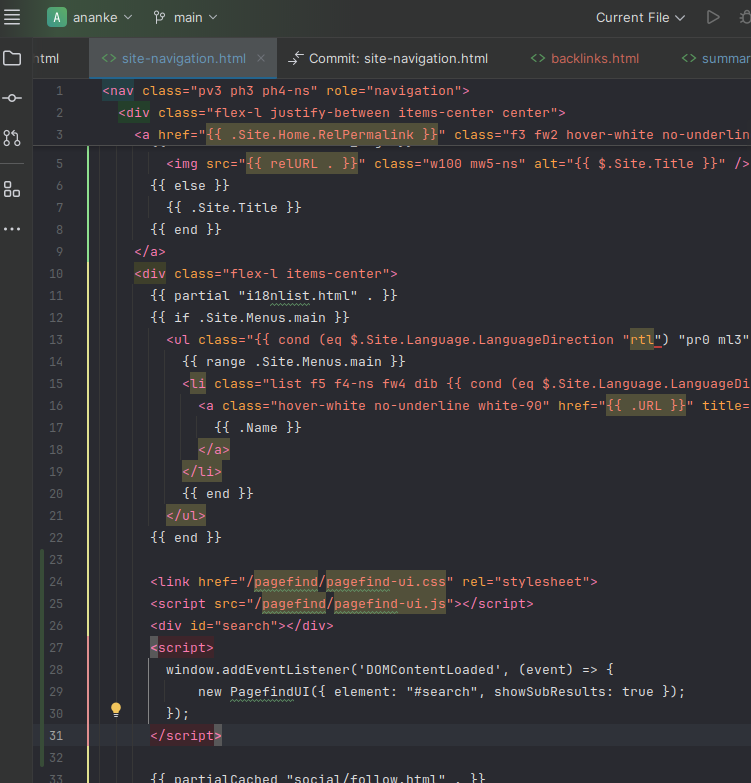Click line number 27 in the gutter
This screenshot has height=783, width=751.
(56, 648)
